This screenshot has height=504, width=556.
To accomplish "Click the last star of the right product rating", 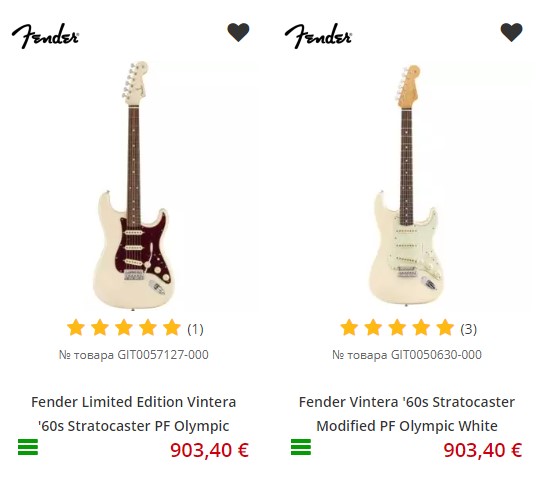I will (x=445, y=327).
